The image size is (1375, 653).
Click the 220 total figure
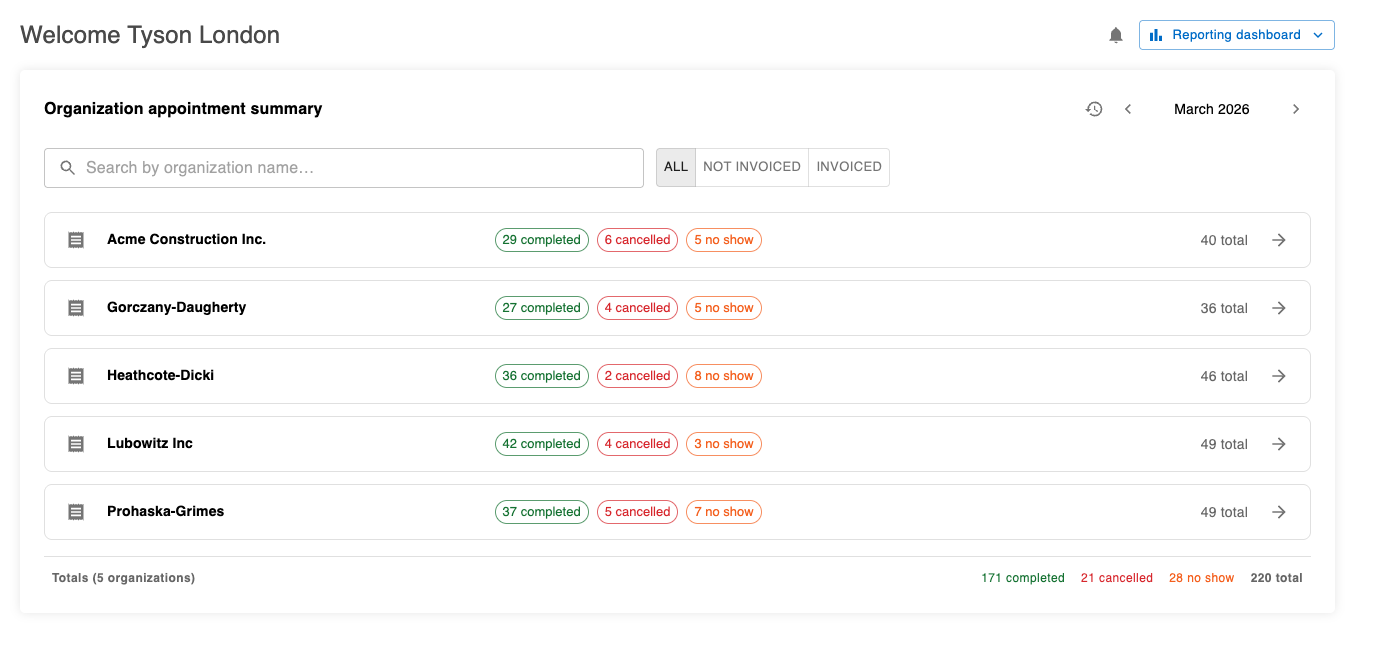[x=1277, y=578]
